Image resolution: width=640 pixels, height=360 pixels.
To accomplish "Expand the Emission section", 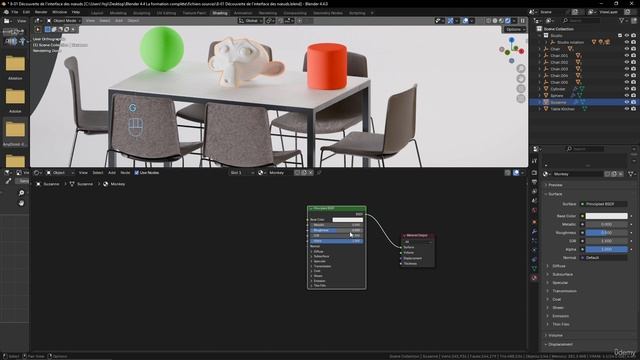I will point(560,316).
